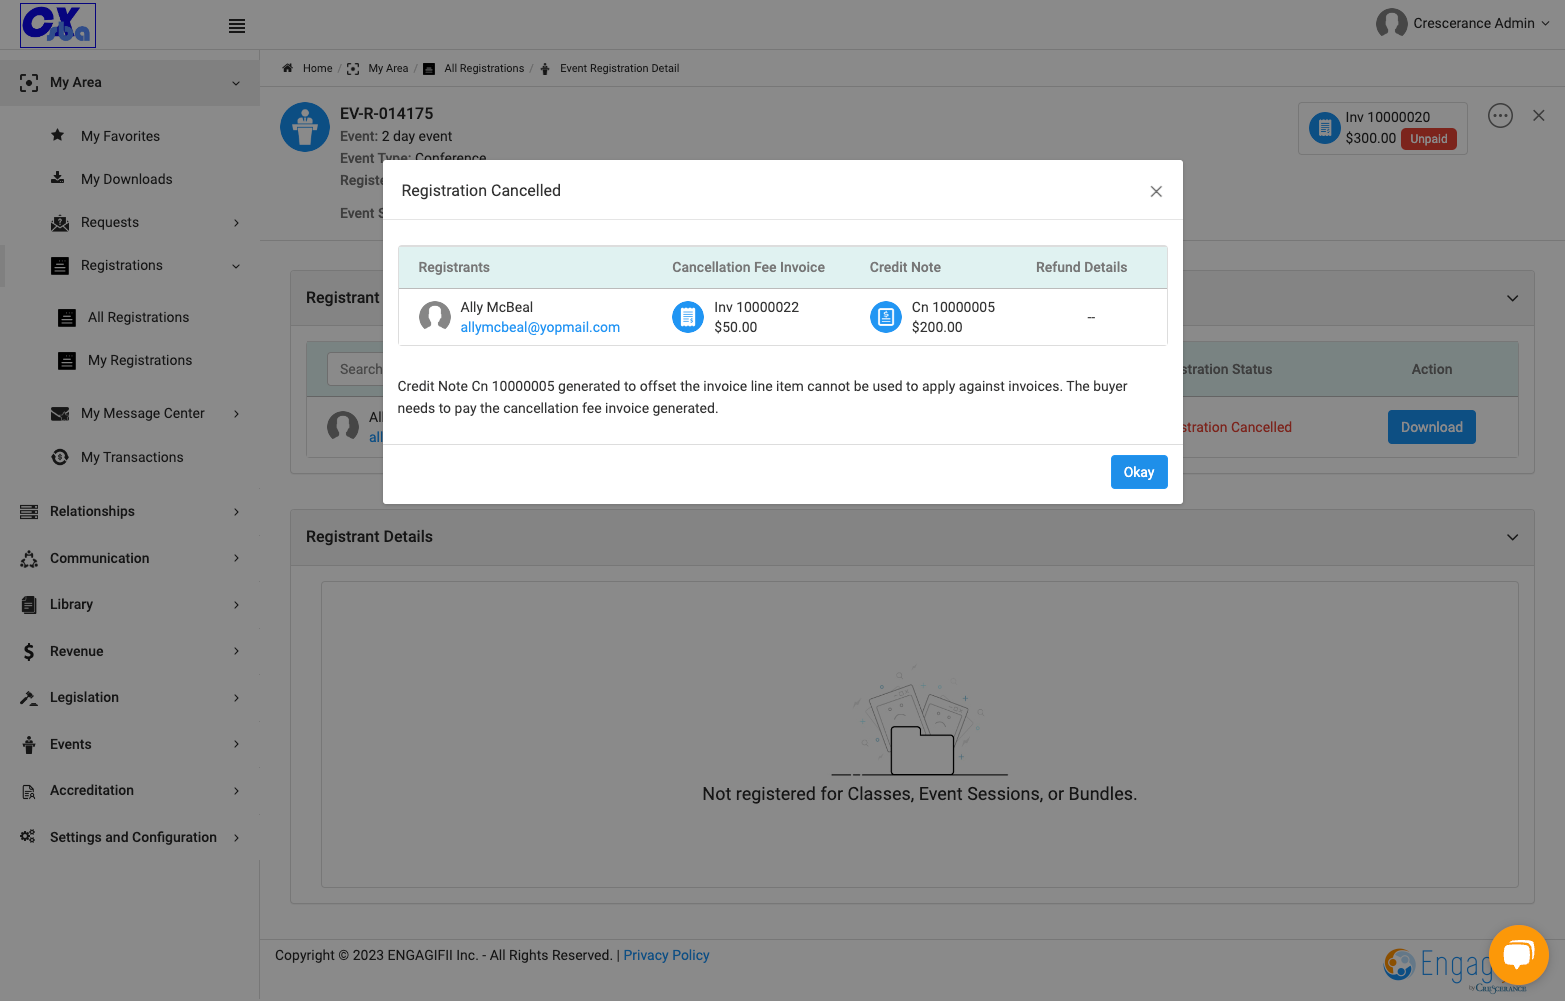Click the Search input field

(x=356, y=369)
